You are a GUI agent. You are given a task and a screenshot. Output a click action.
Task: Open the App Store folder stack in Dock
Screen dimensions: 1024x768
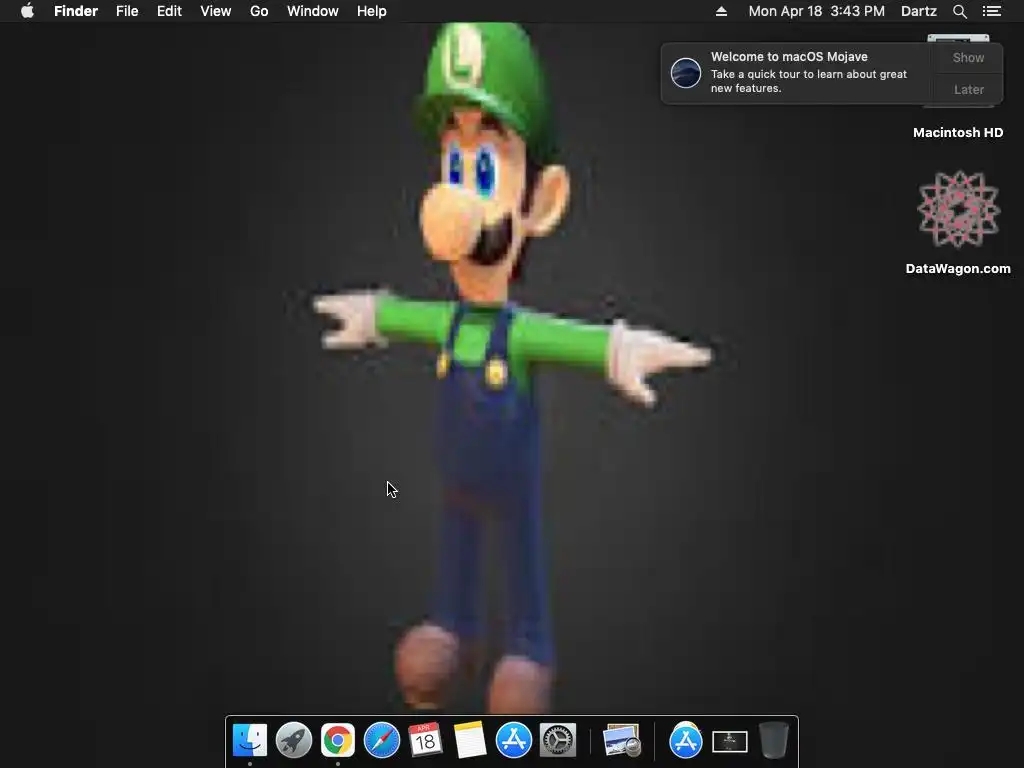(x=685, y=741)
